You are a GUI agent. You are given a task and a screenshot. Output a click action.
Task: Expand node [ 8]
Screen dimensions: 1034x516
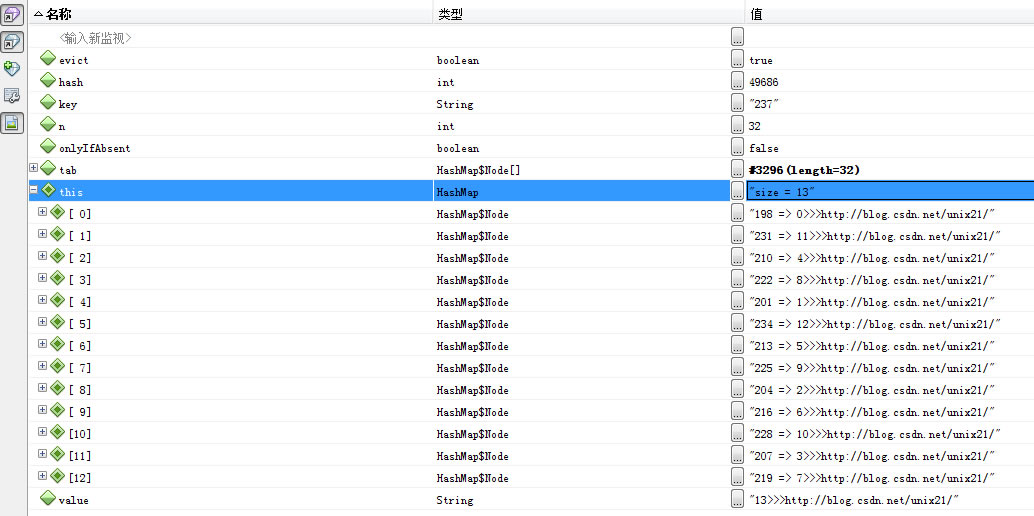pos(43,387)
